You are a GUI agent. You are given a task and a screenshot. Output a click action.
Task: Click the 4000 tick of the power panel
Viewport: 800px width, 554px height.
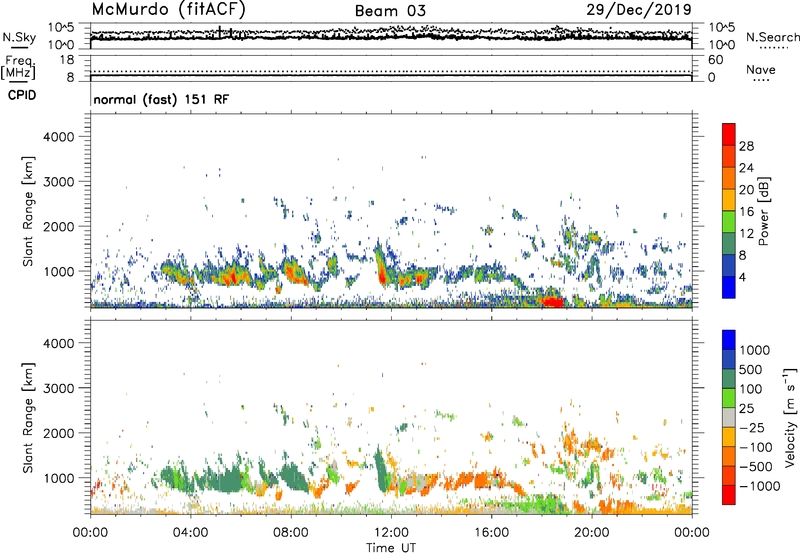point(58,137)
